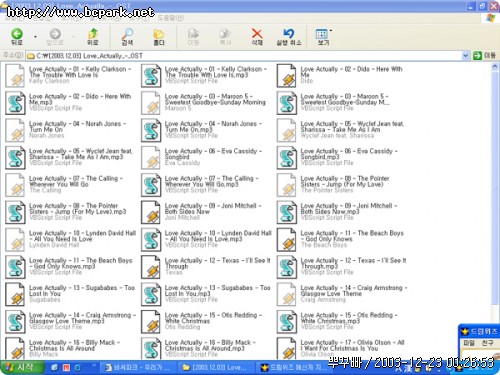
Task: Select the 02 Dido audio file icon
Action: pyautogui.click(x=287, y=76)
